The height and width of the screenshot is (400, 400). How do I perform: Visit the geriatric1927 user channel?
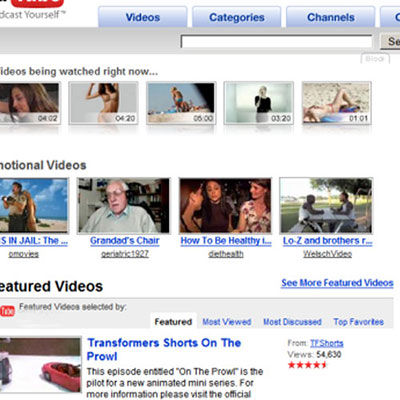125,254
